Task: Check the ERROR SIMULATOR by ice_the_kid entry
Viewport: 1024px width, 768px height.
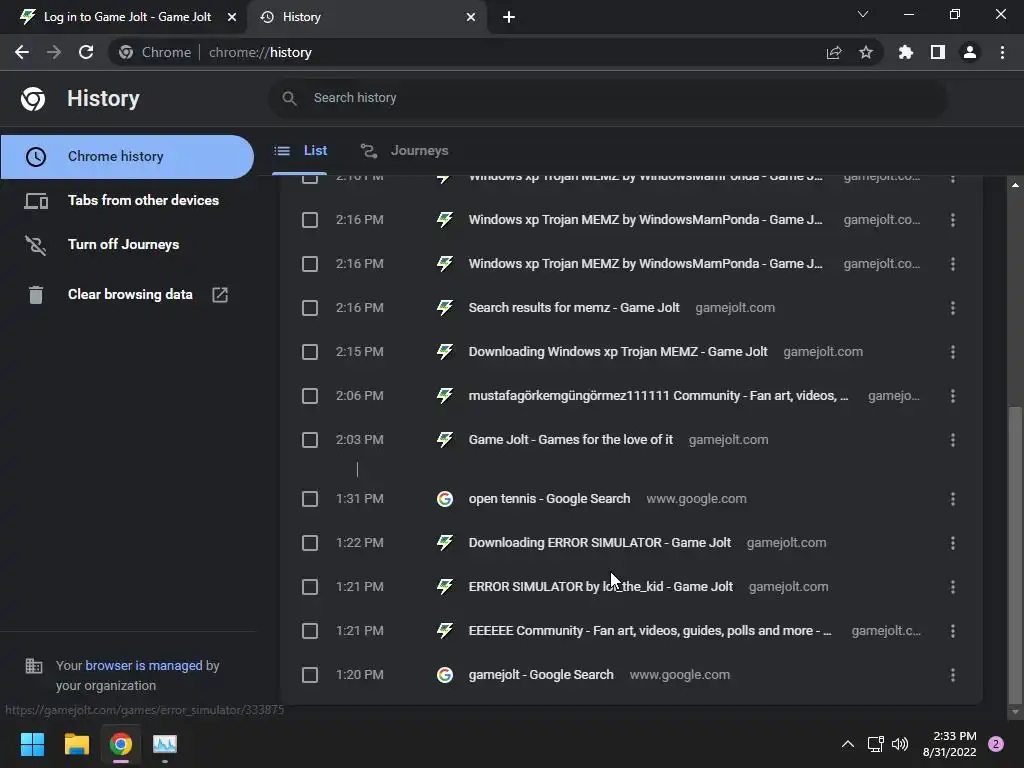Action: 310,586
